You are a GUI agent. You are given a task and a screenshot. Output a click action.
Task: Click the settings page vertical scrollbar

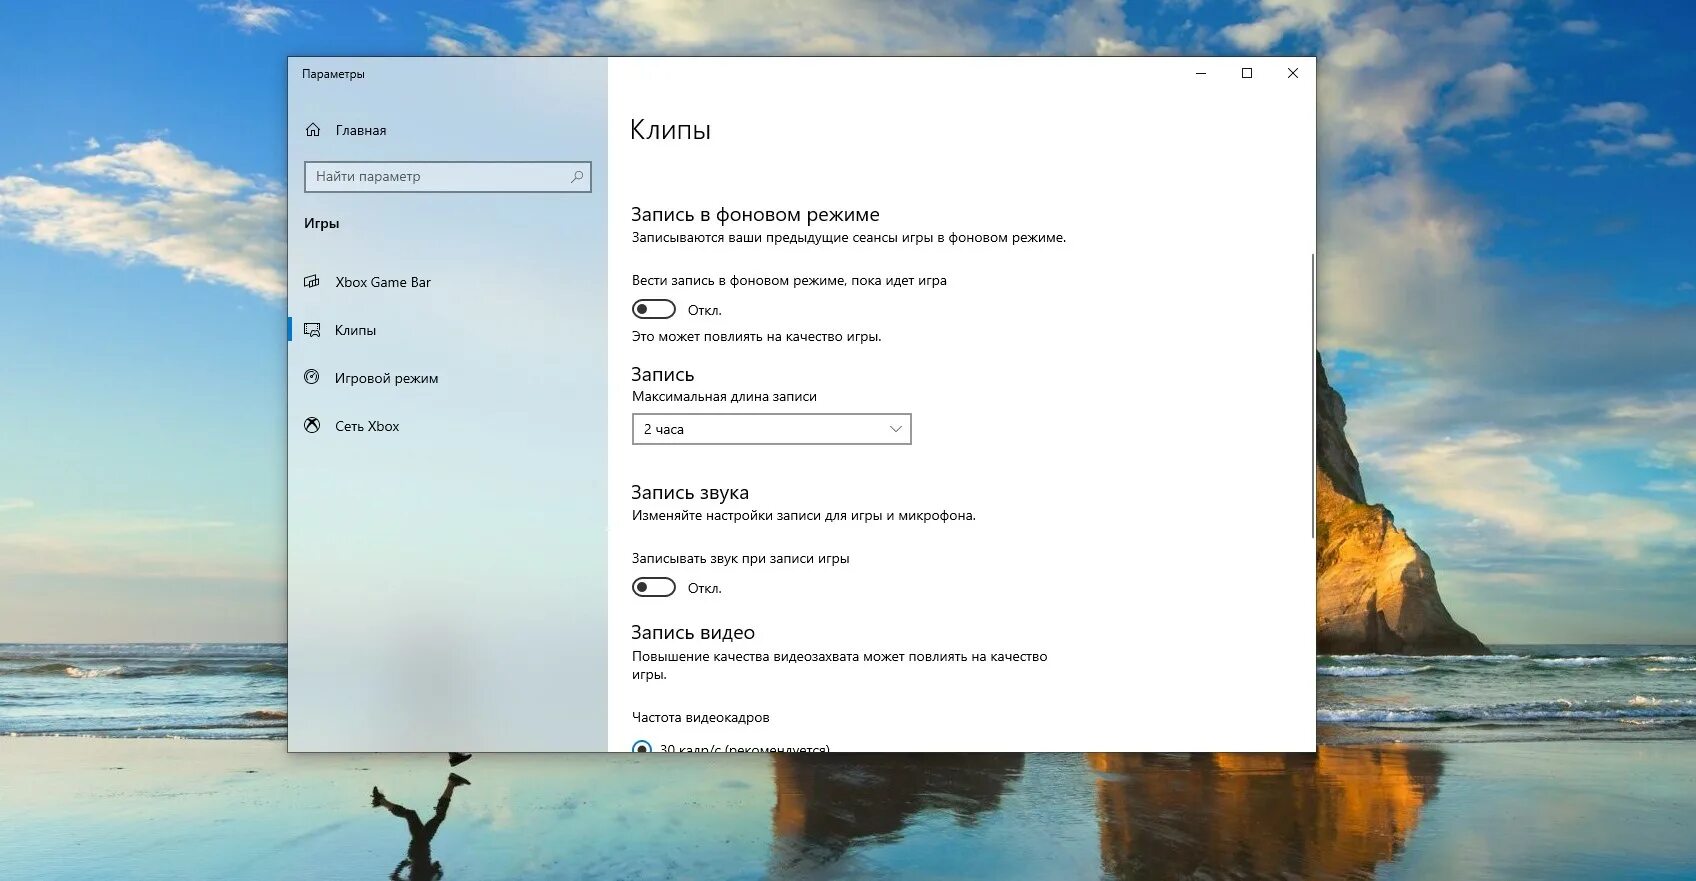(1312, 395)
